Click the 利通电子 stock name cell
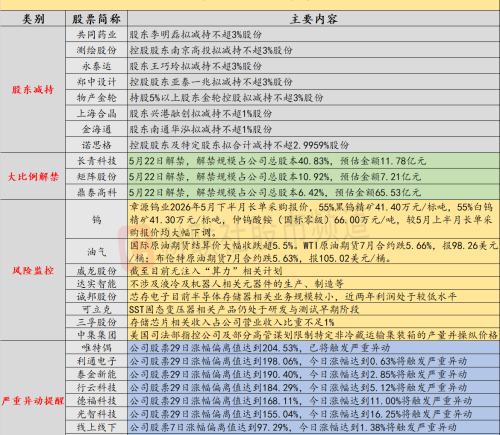 click(x=96, y=361)
